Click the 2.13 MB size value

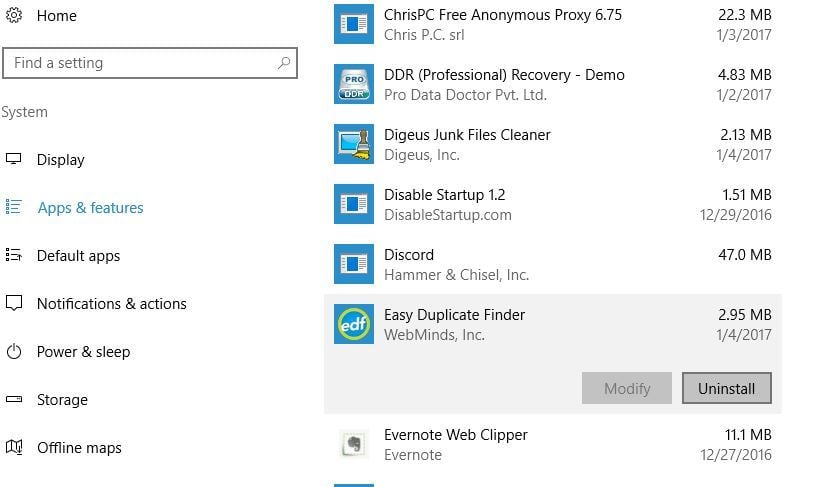click(x=746, y=135)
